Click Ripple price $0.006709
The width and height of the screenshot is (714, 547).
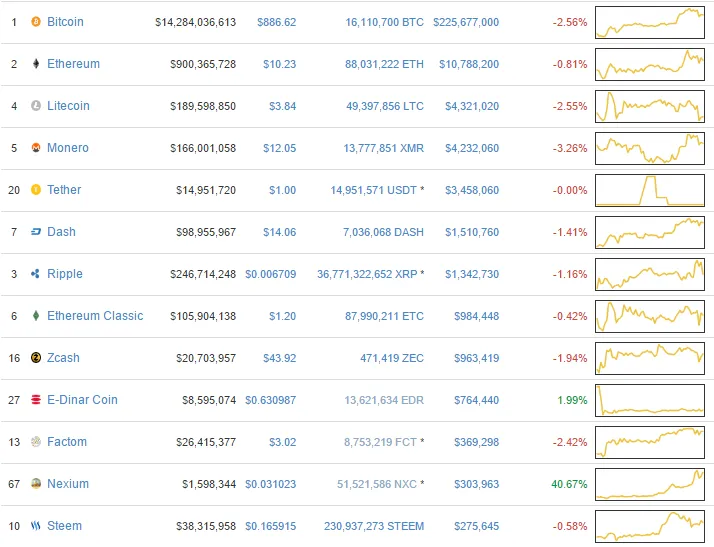click(x=270, y=274)
